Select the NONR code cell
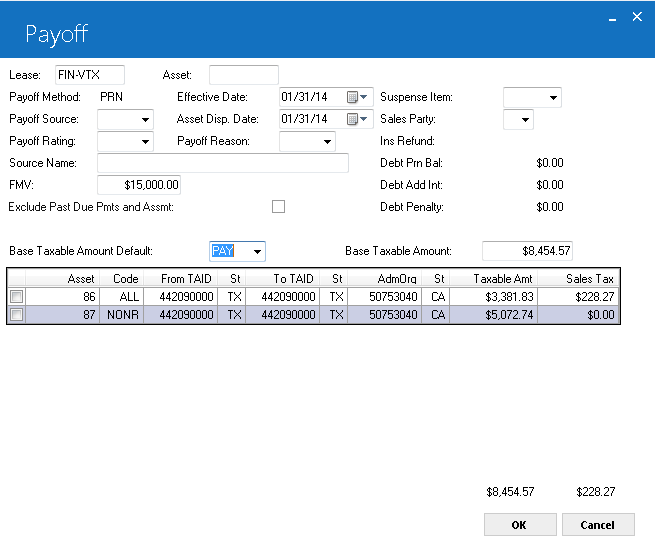 point(122,315)
